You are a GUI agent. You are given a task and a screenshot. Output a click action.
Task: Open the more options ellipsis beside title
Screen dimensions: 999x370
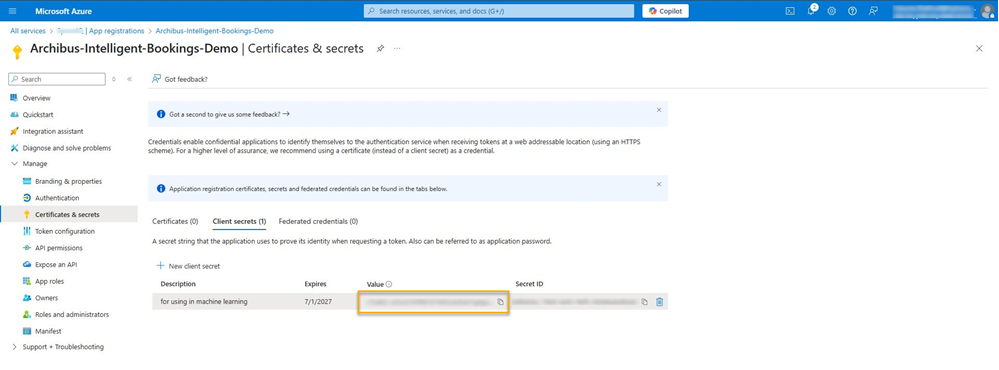397,48
